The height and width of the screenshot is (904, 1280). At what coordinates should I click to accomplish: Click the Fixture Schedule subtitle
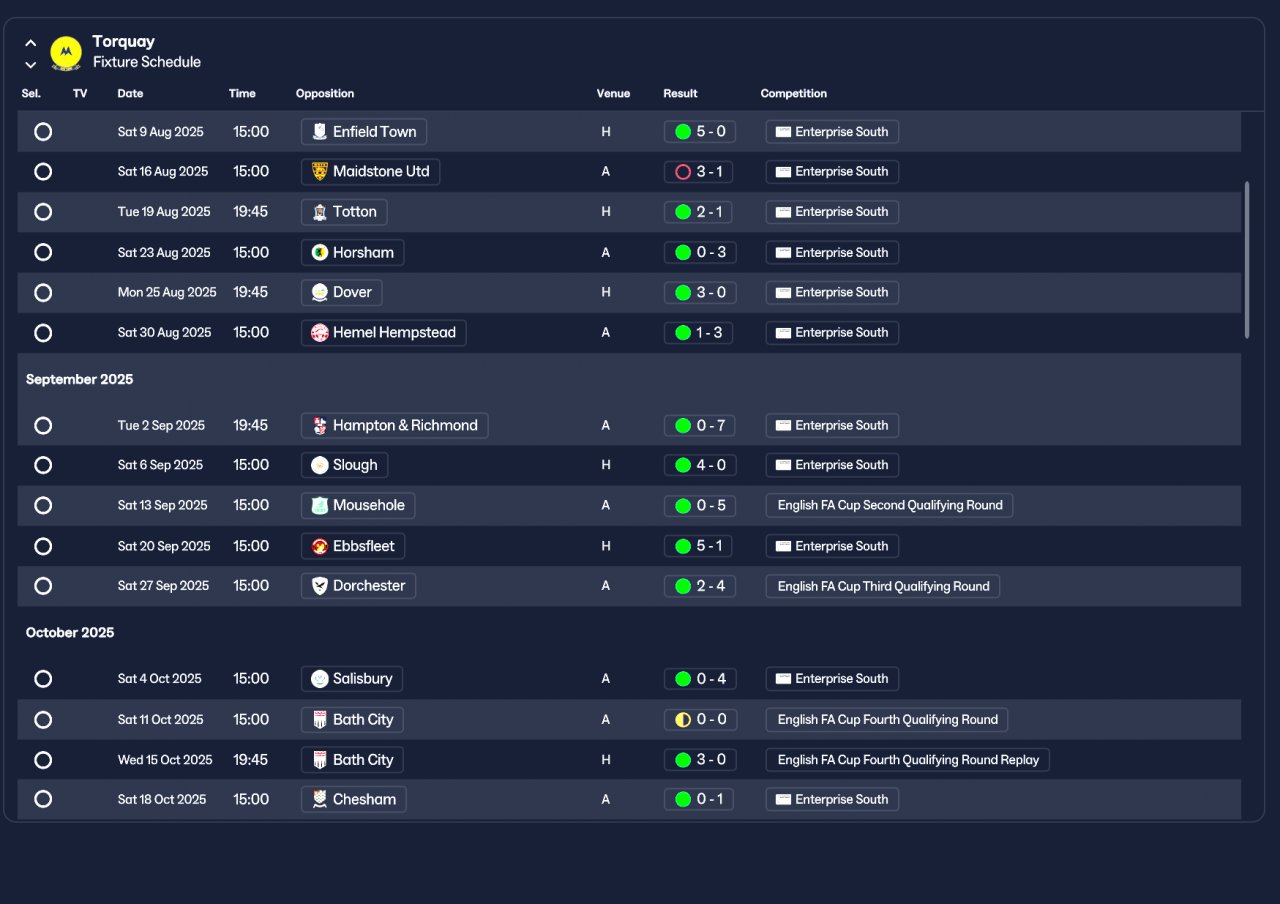(x=147, y=62)
